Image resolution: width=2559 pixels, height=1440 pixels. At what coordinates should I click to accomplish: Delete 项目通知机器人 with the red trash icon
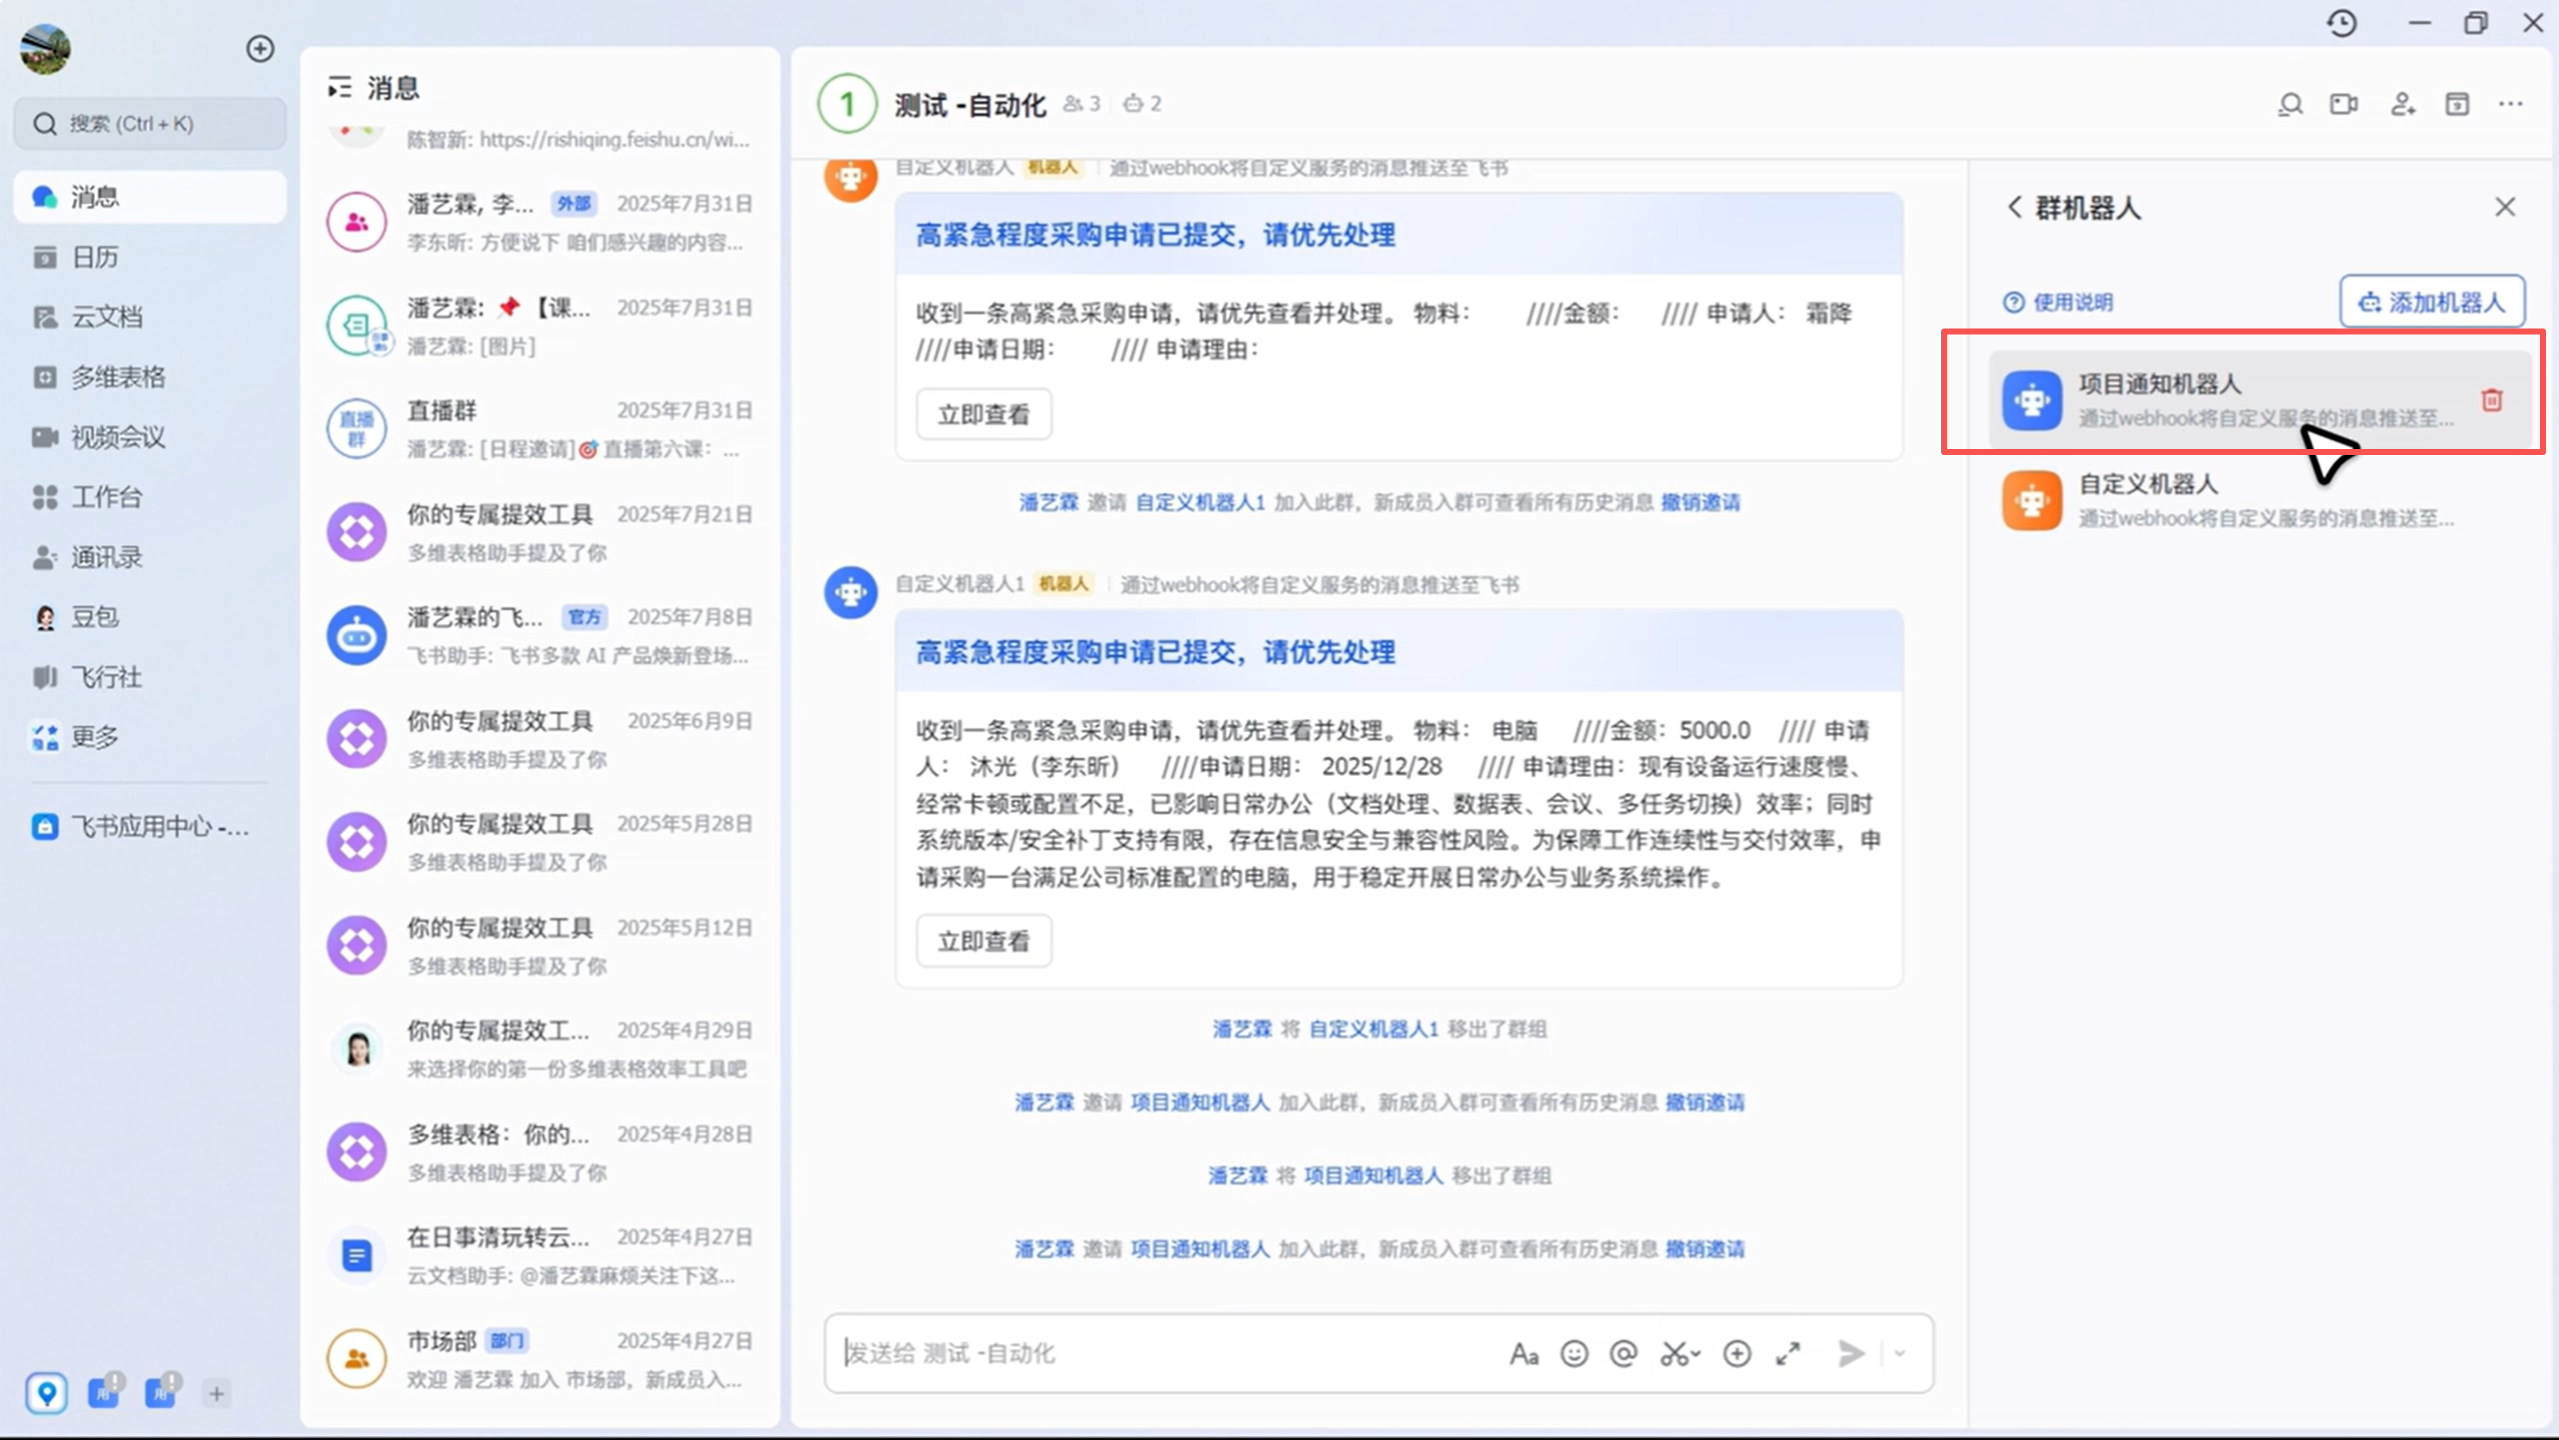click(2492, 400)
